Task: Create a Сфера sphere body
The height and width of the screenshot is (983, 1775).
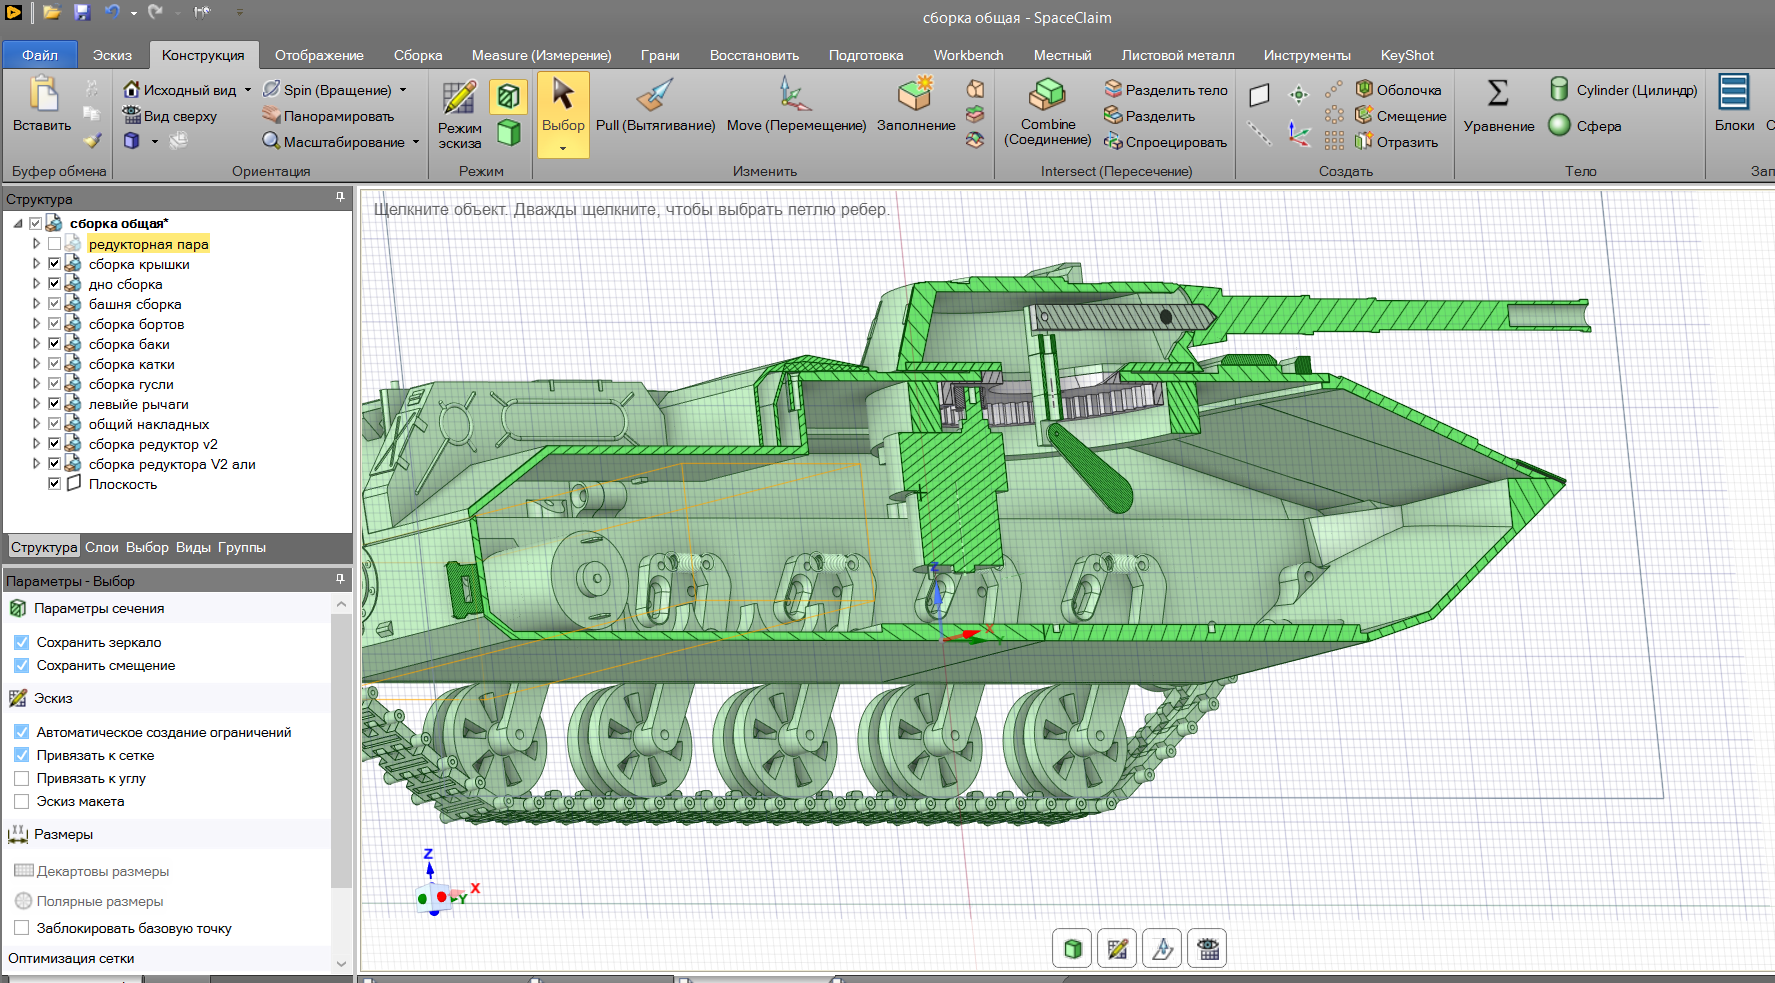Action: pos(1586,126)
